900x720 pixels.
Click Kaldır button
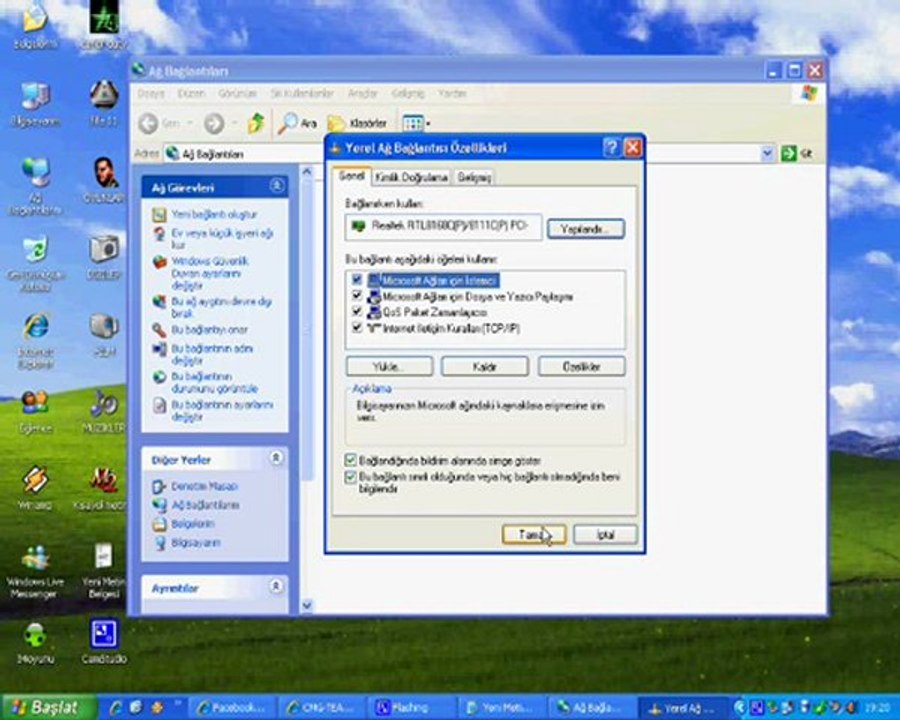click(484, 366)
